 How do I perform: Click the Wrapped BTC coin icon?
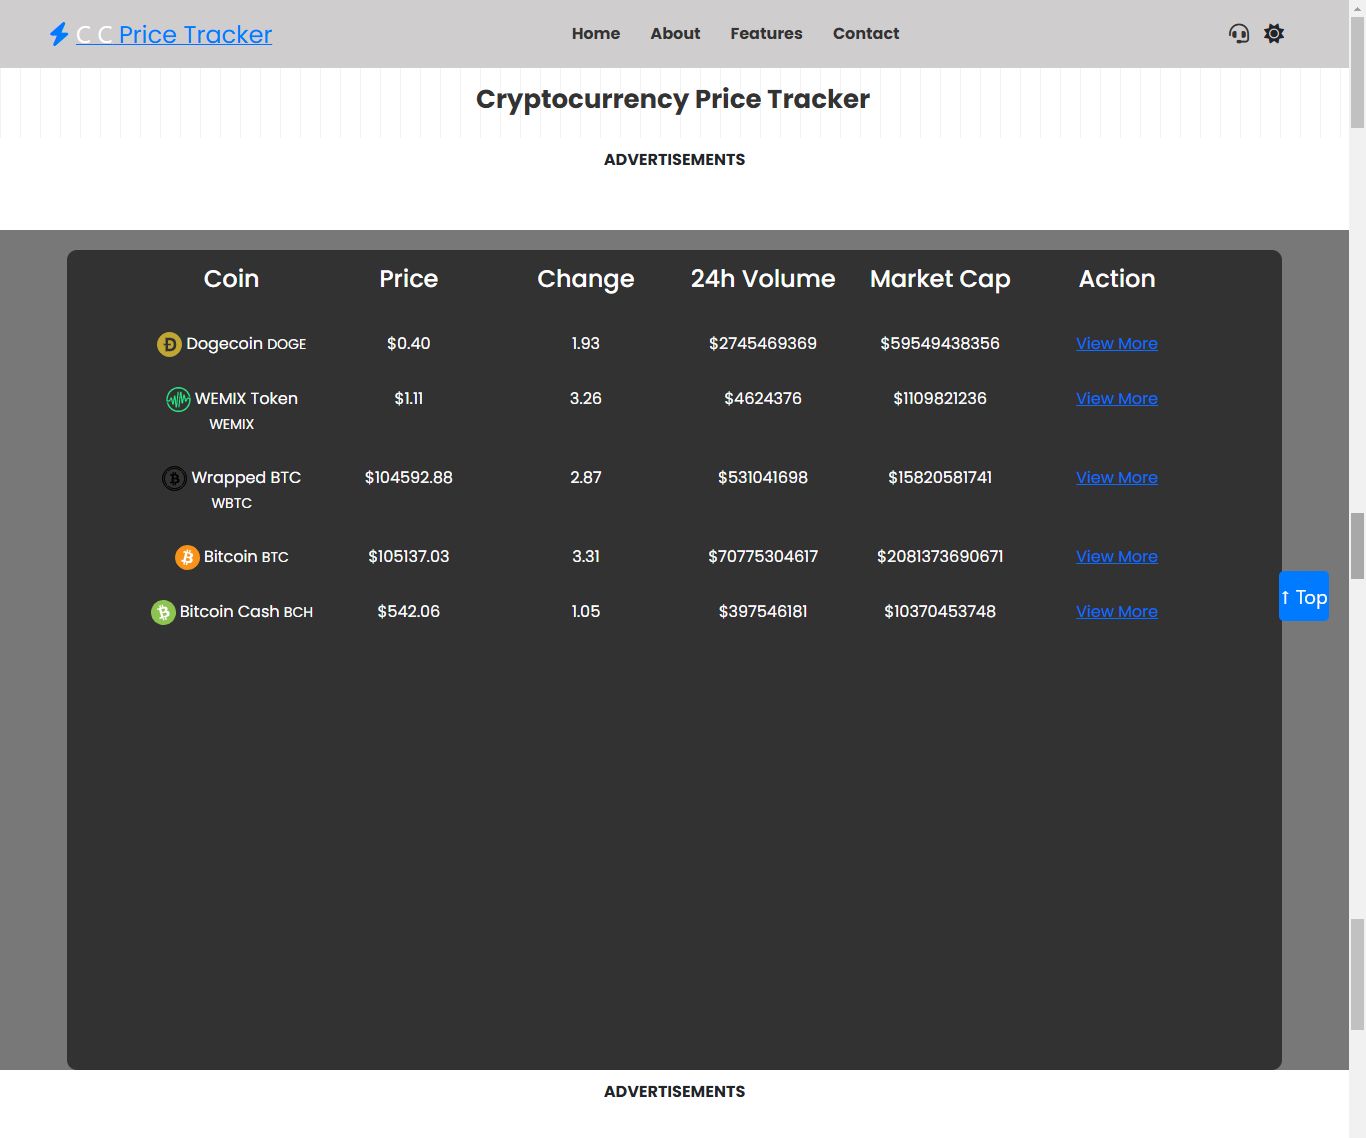point(174,478)
